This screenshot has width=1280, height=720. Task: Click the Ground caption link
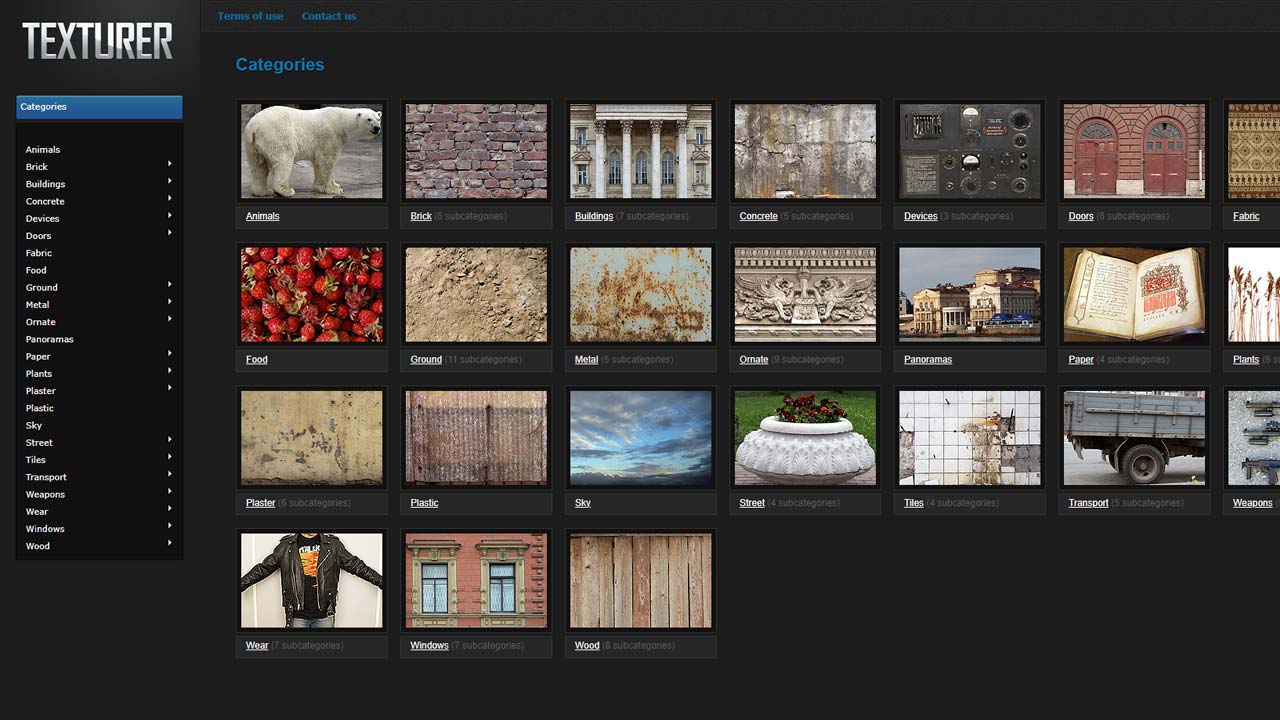coord(426,360)
